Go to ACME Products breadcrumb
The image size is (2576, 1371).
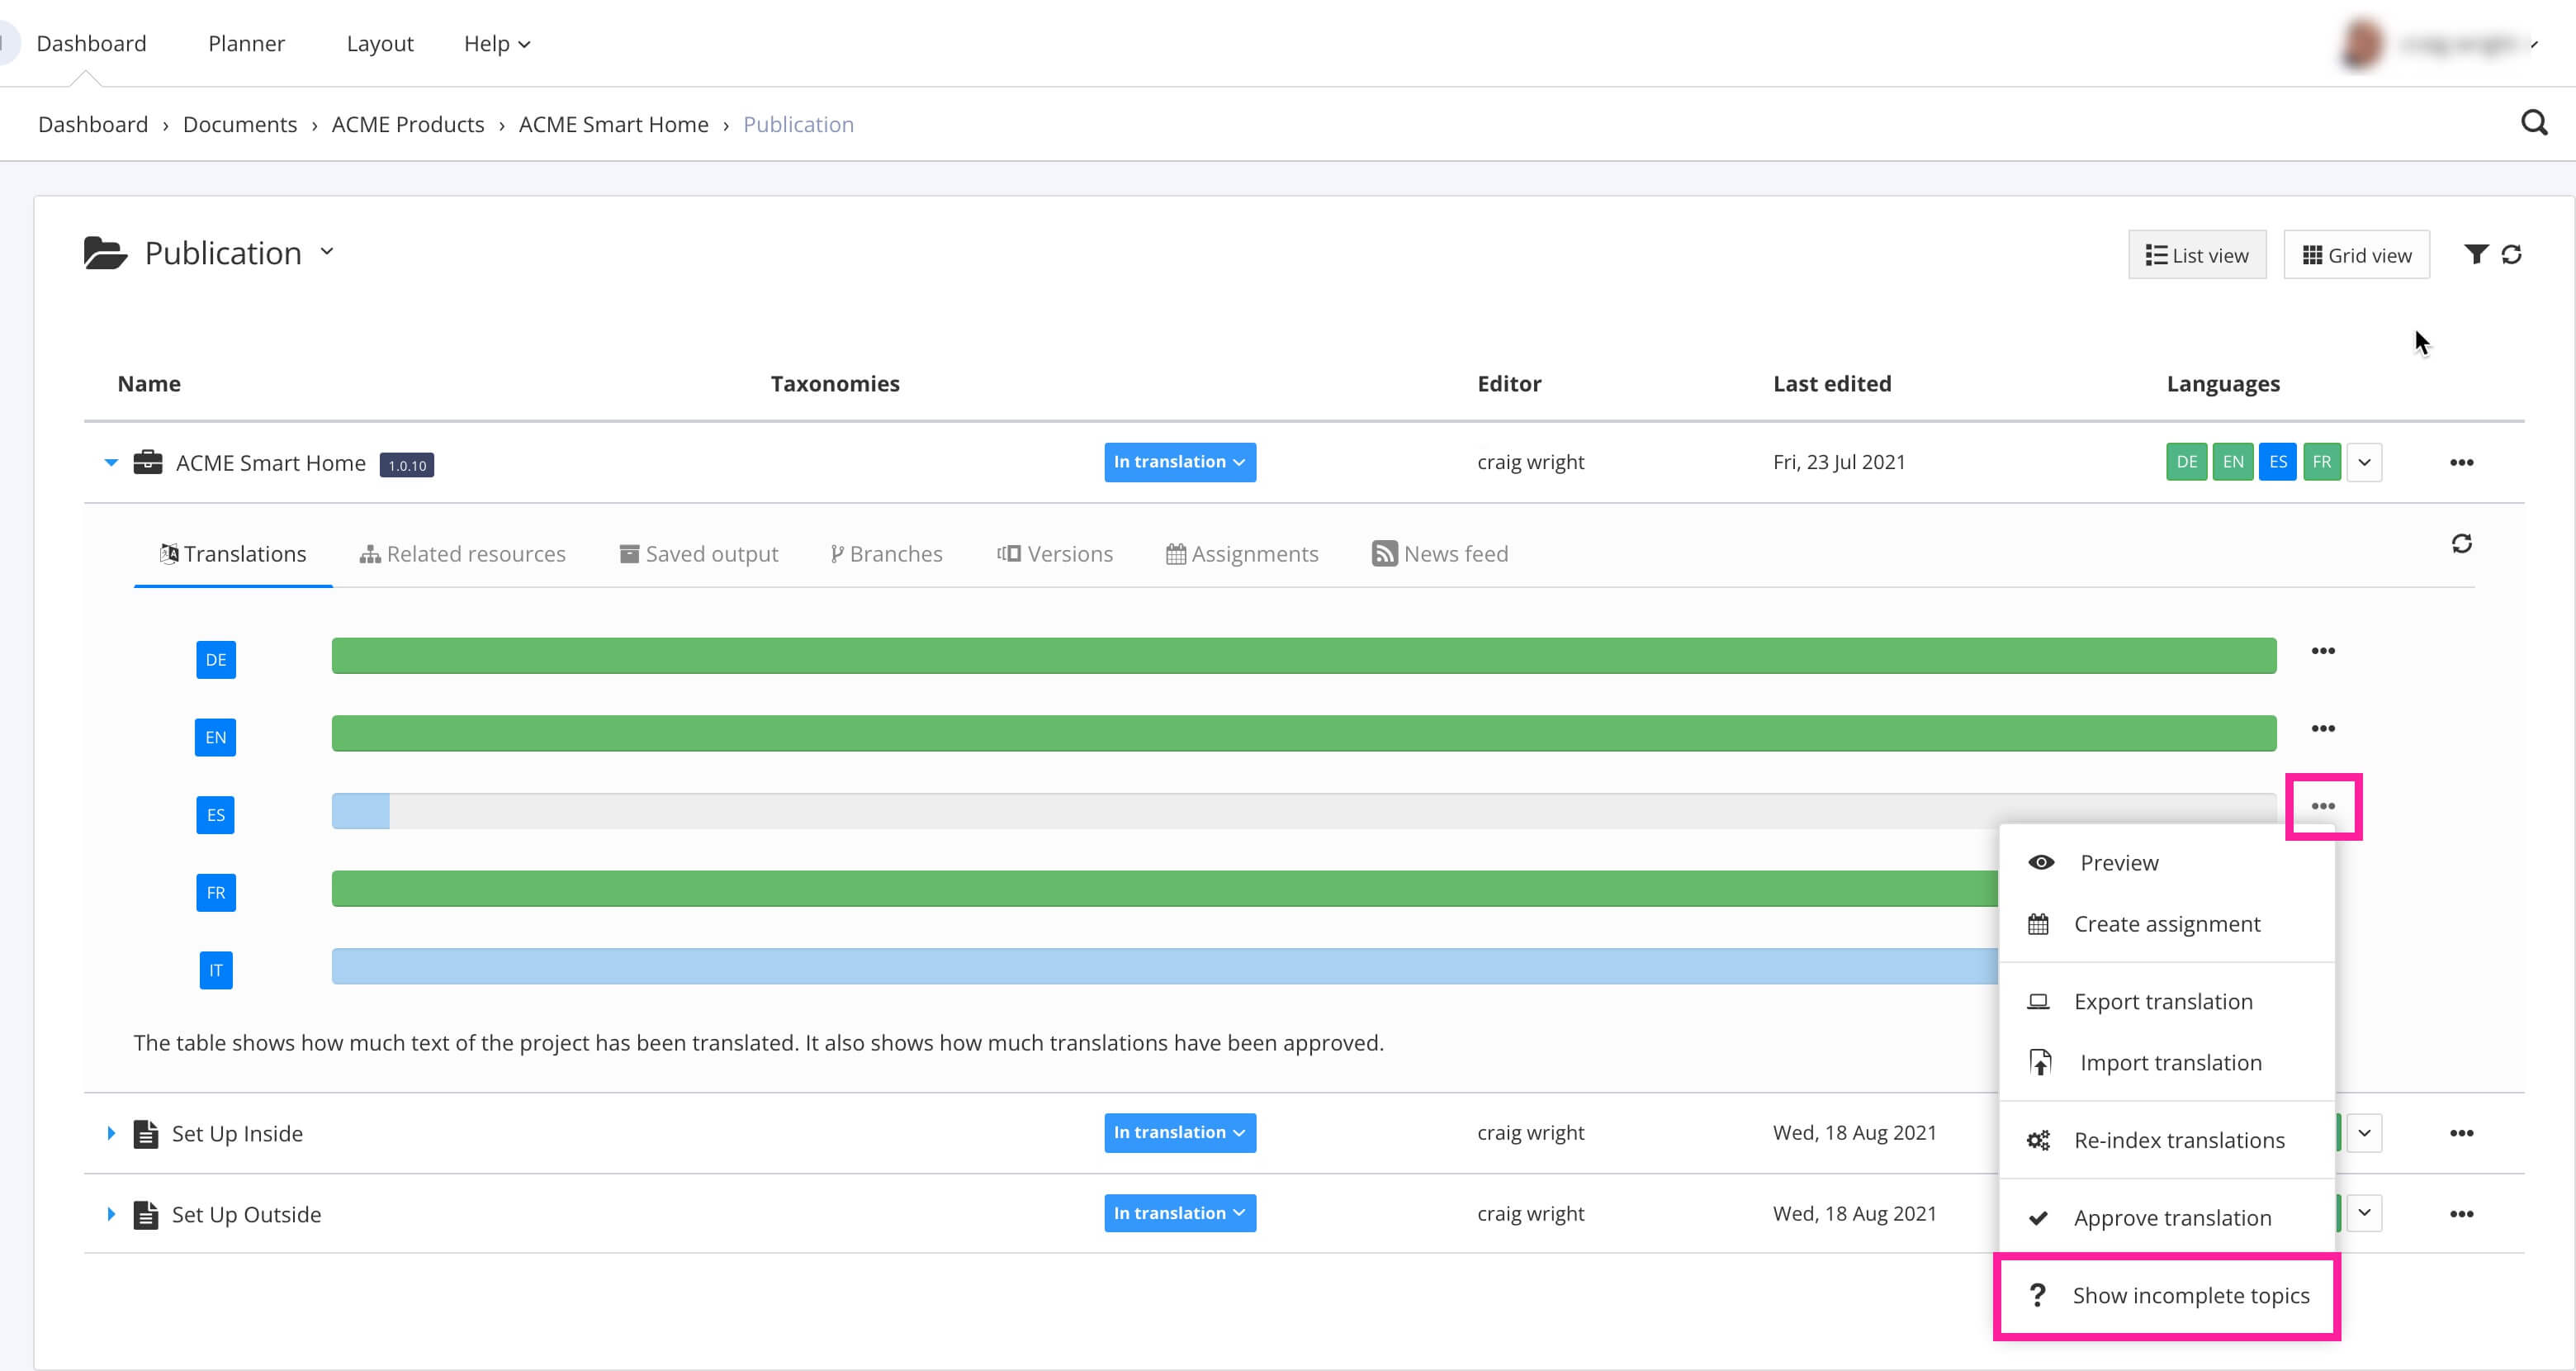click(407, 124)
